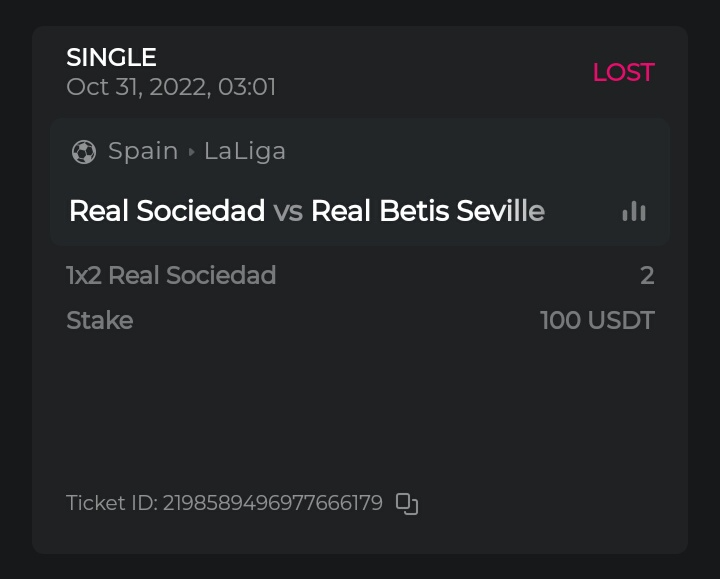Image resolution: width=720 pixels, height=579 pixels.
Task: Click the small arrow between Spain and LaLiga
Action: pos(191,152)
